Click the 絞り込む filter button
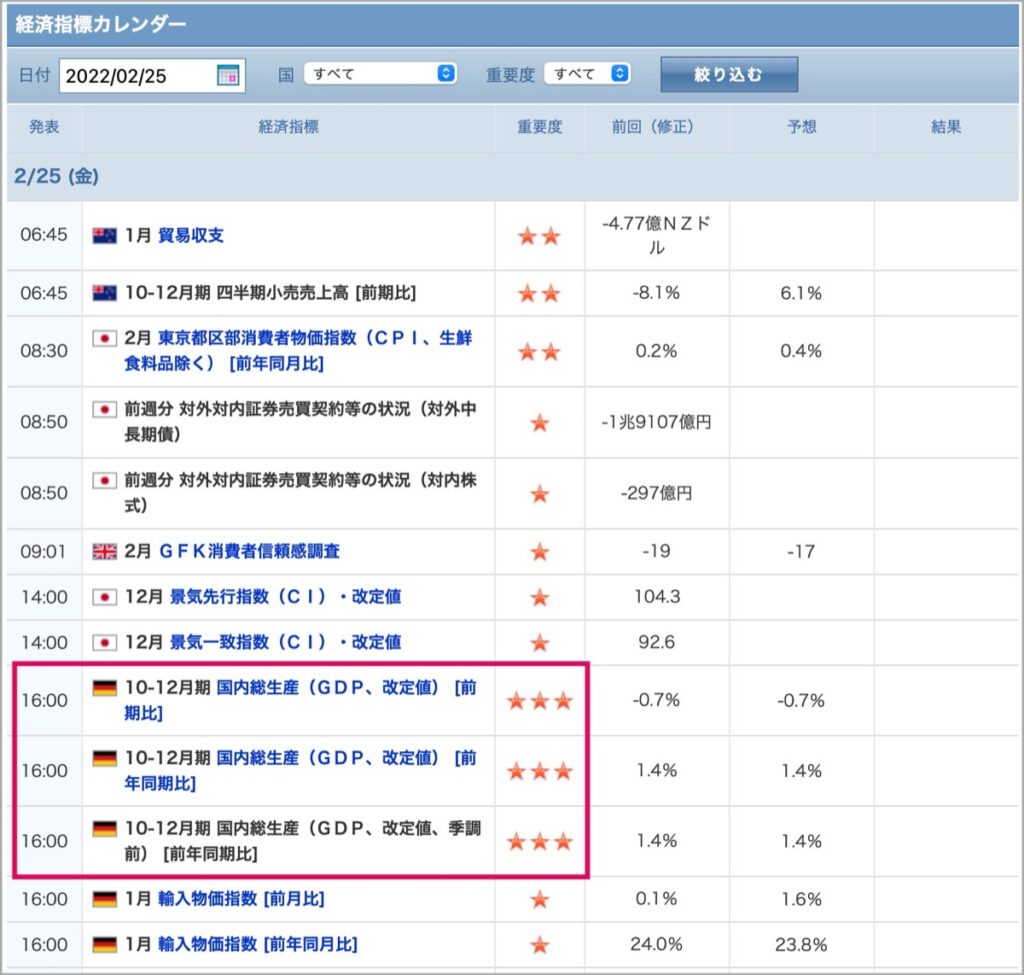The image size is (1024, 975). [x=729, y=74]
